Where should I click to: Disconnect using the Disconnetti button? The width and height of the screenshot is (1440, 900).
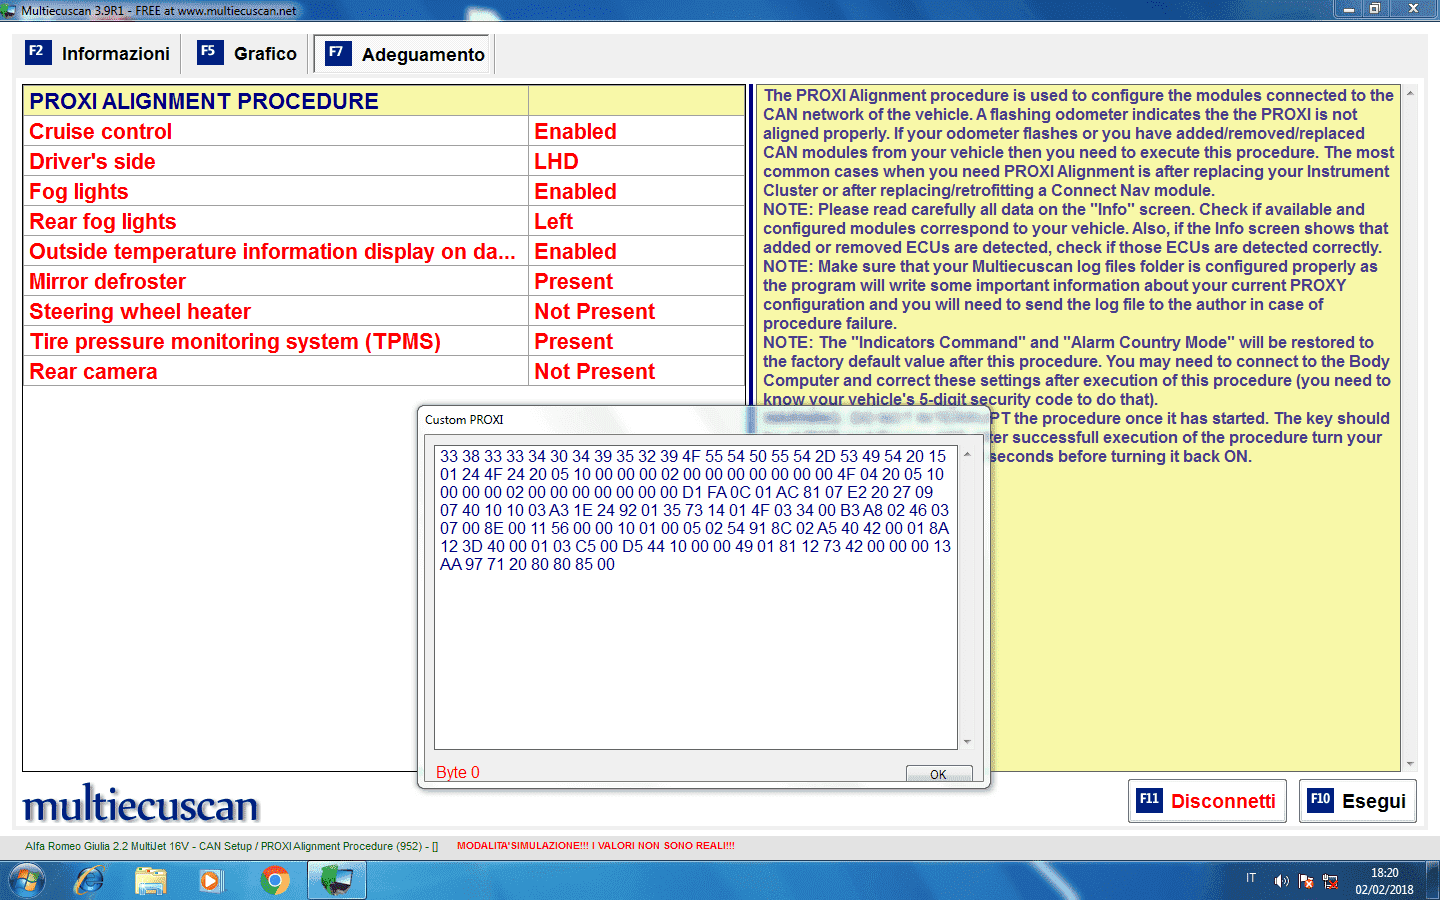[1207, 801]
